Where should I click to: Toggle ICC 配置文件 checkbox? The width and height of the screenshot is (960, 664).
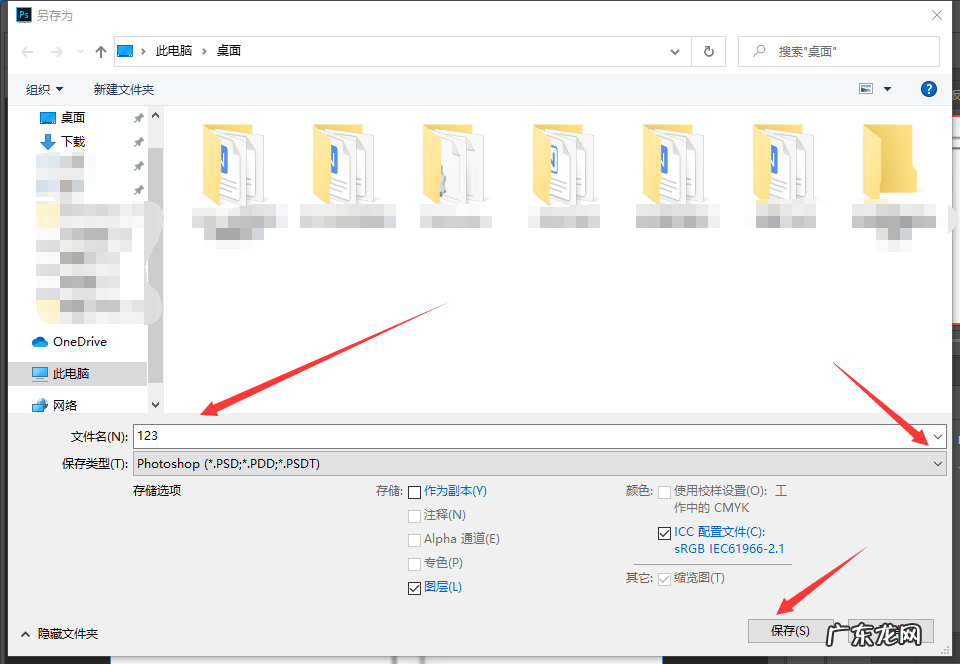point(664,533)
